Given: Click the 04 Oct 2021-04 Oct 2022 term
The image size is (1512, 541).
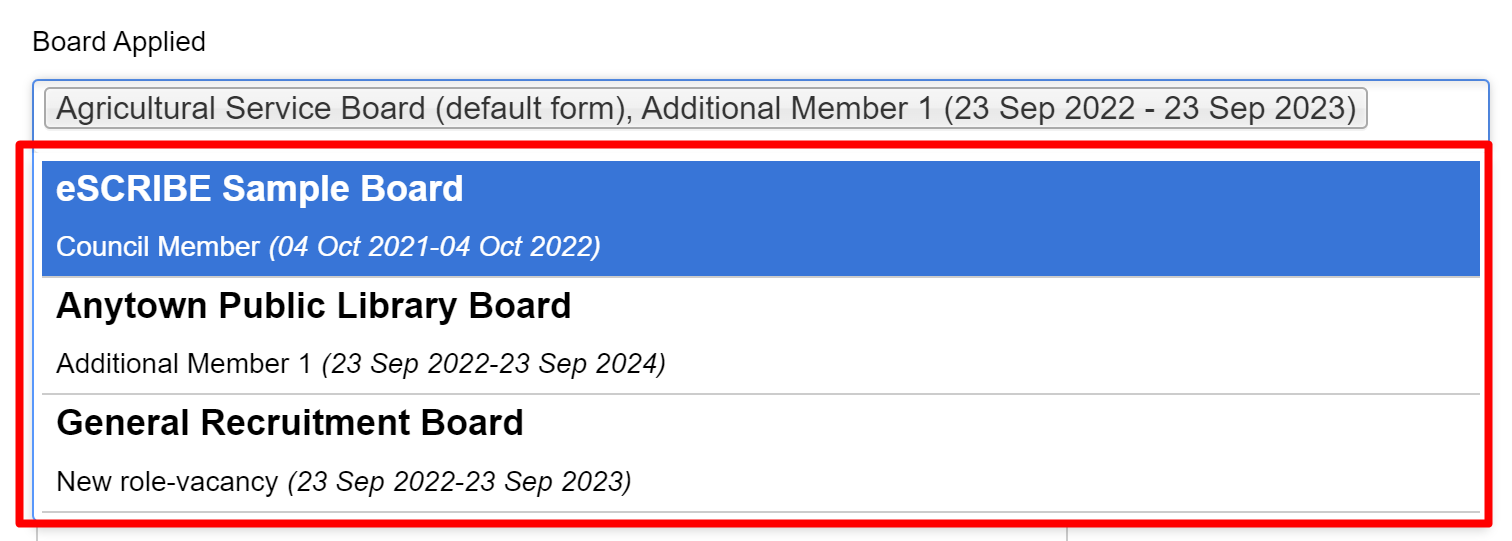Looking at the screenshot, I should (x=435, y=246).
